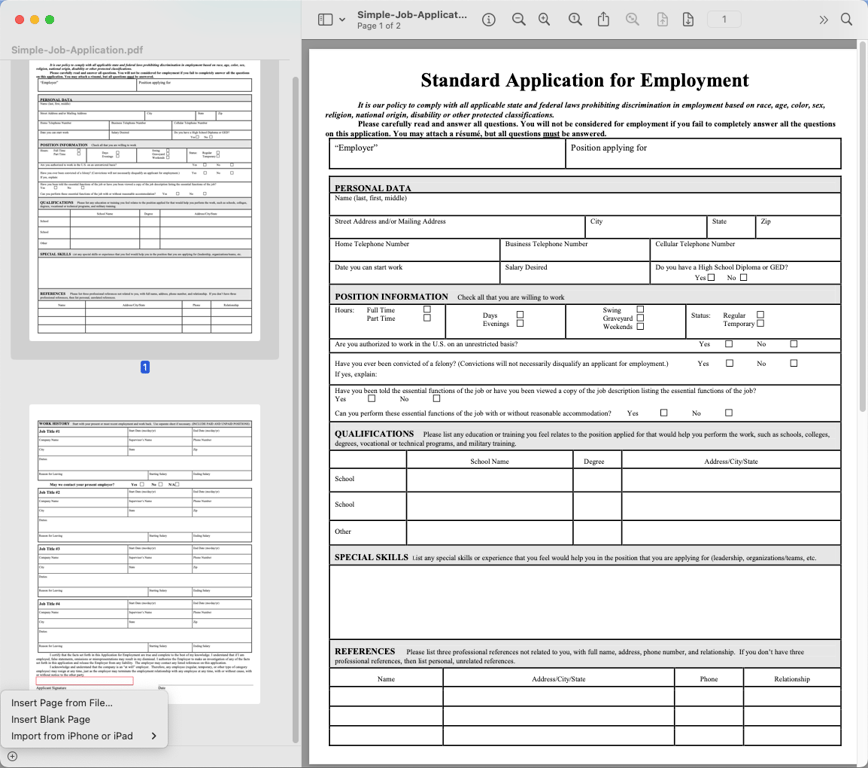Screen dimensions: 868x768
Task: Zoom in on the document
Action: click(544, 19)
